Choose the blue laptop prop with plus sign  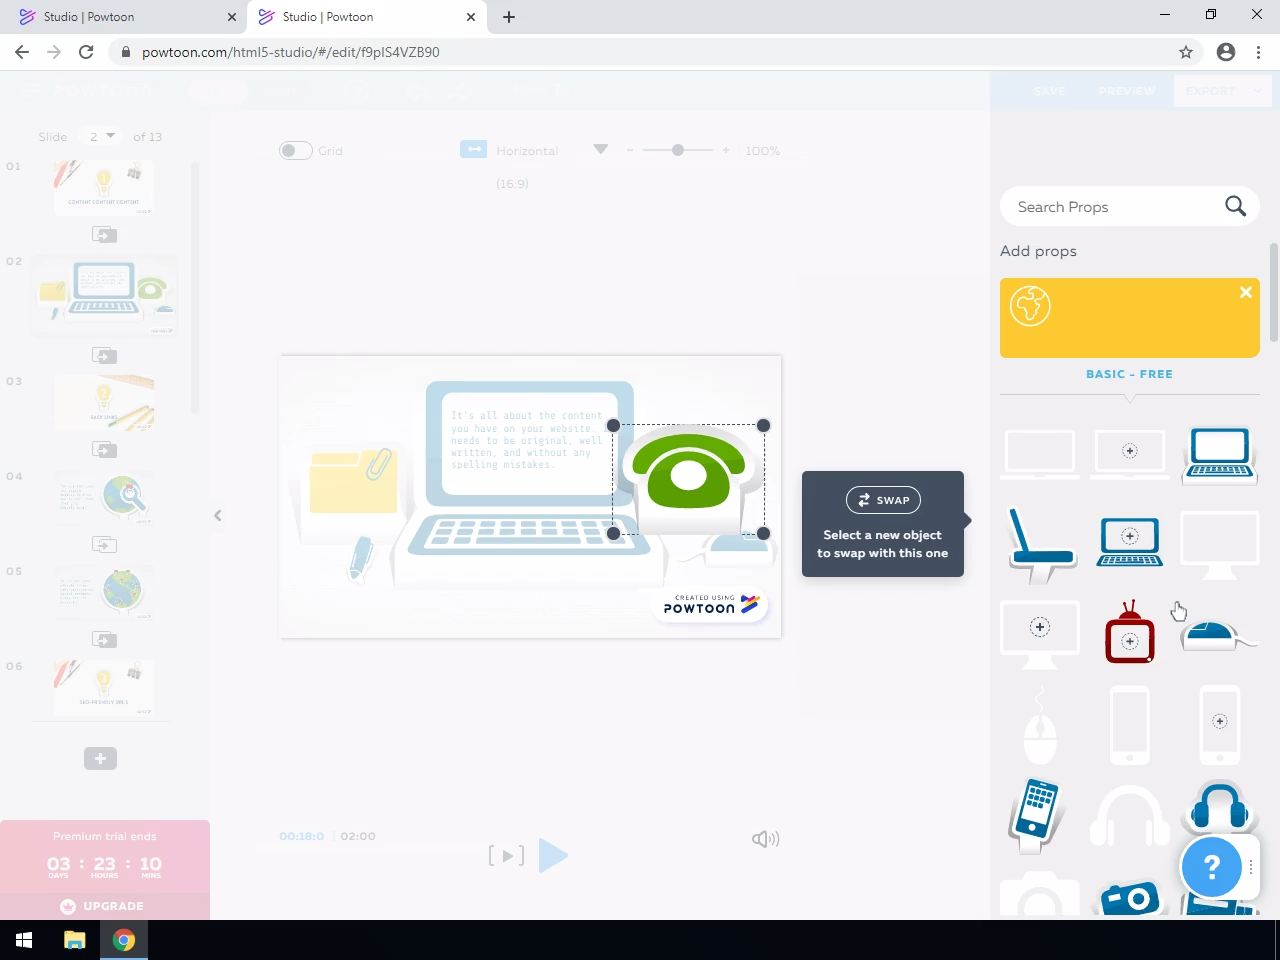coord(1130,541)
